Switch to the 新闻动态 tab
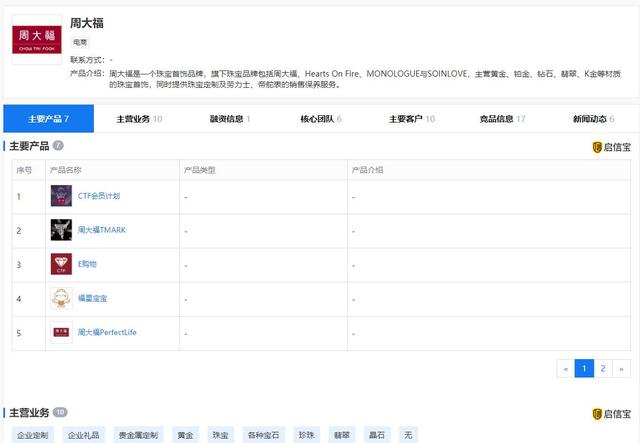640x443 pixels. click(593, 119)
